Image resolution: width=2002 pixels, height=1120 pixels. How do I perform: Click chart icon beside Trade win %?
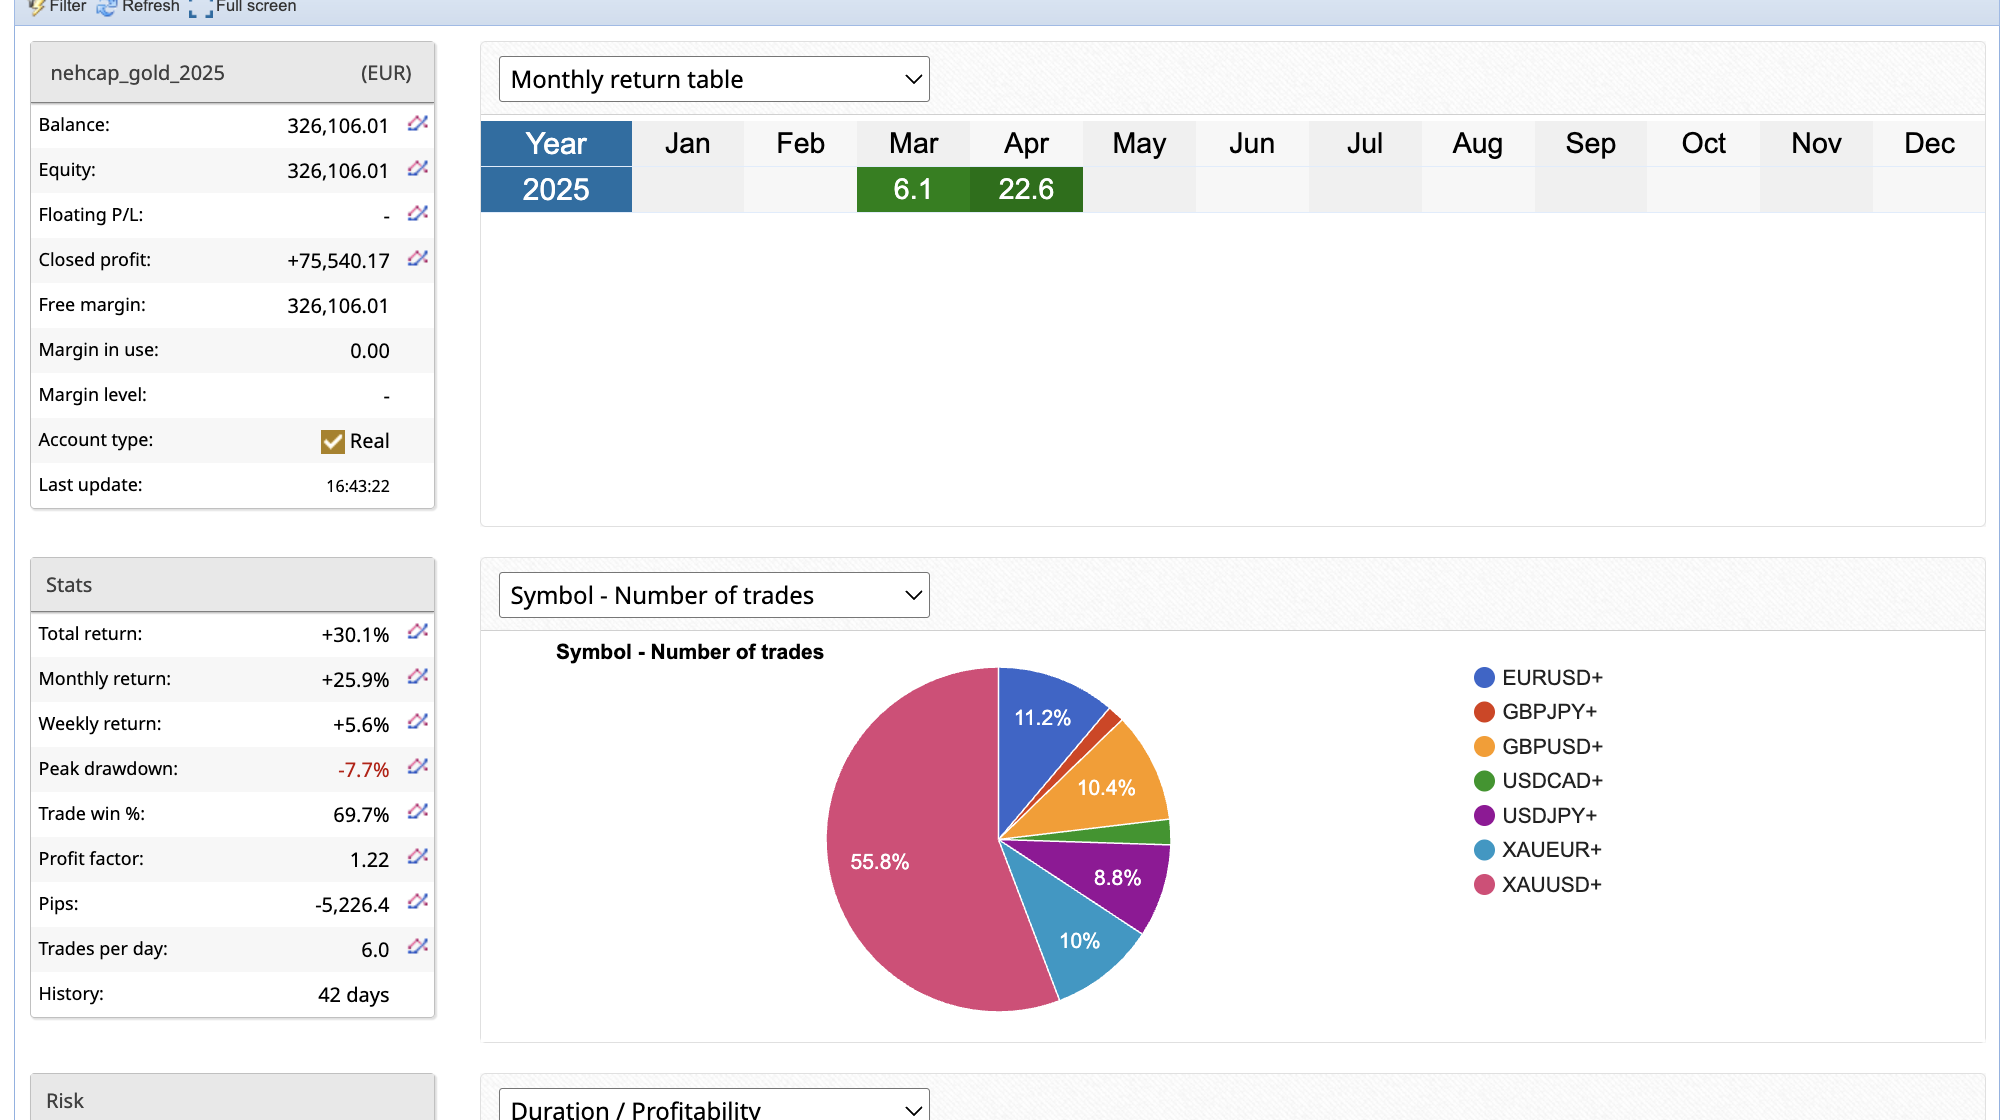(417, 812)
